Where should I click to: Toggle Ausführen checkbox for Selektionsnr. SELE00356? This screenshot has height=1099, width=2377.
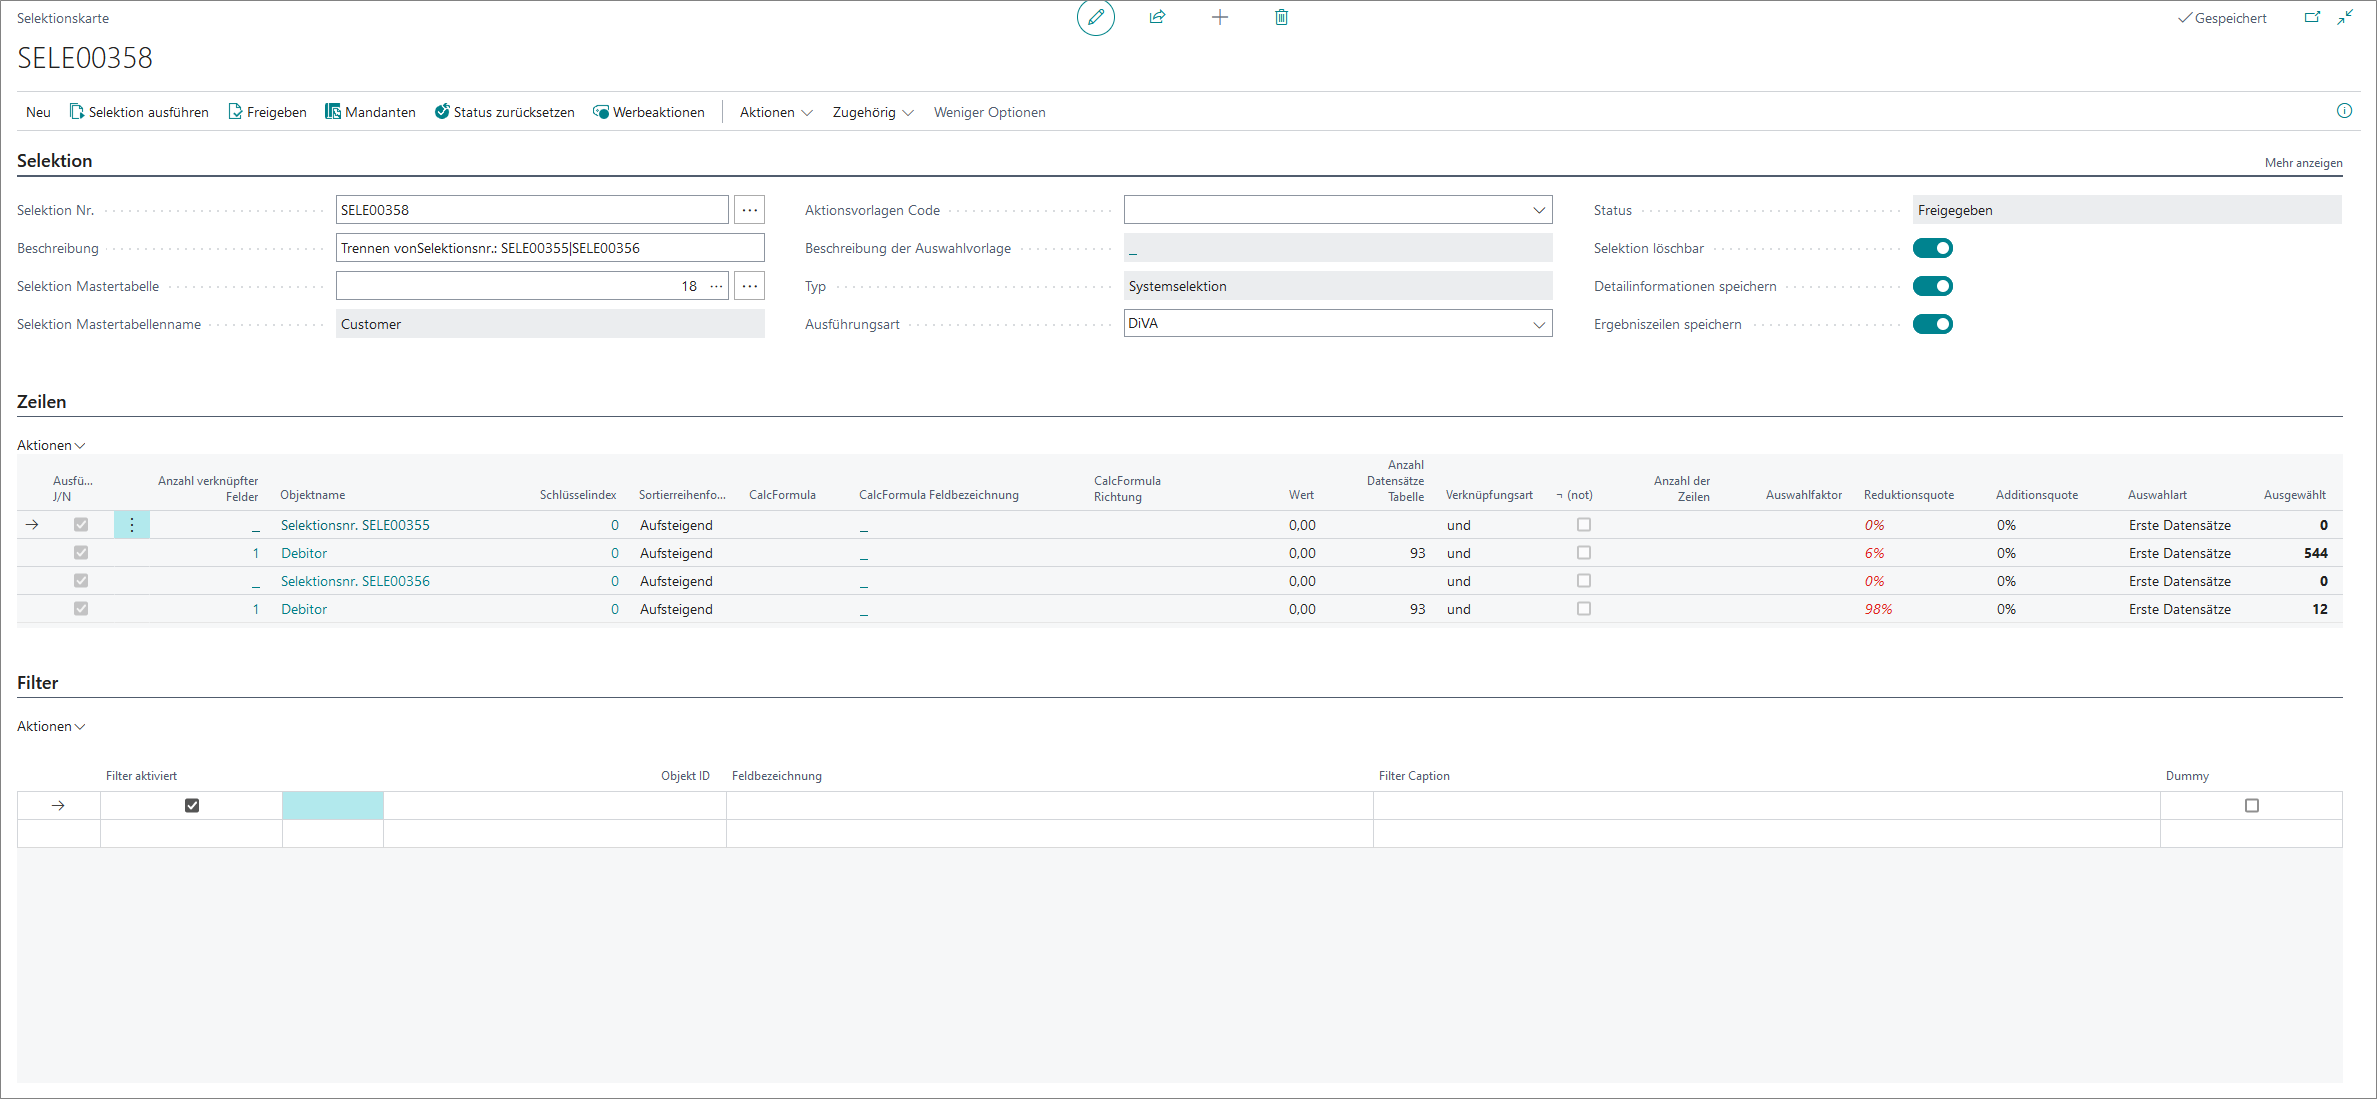81,581
